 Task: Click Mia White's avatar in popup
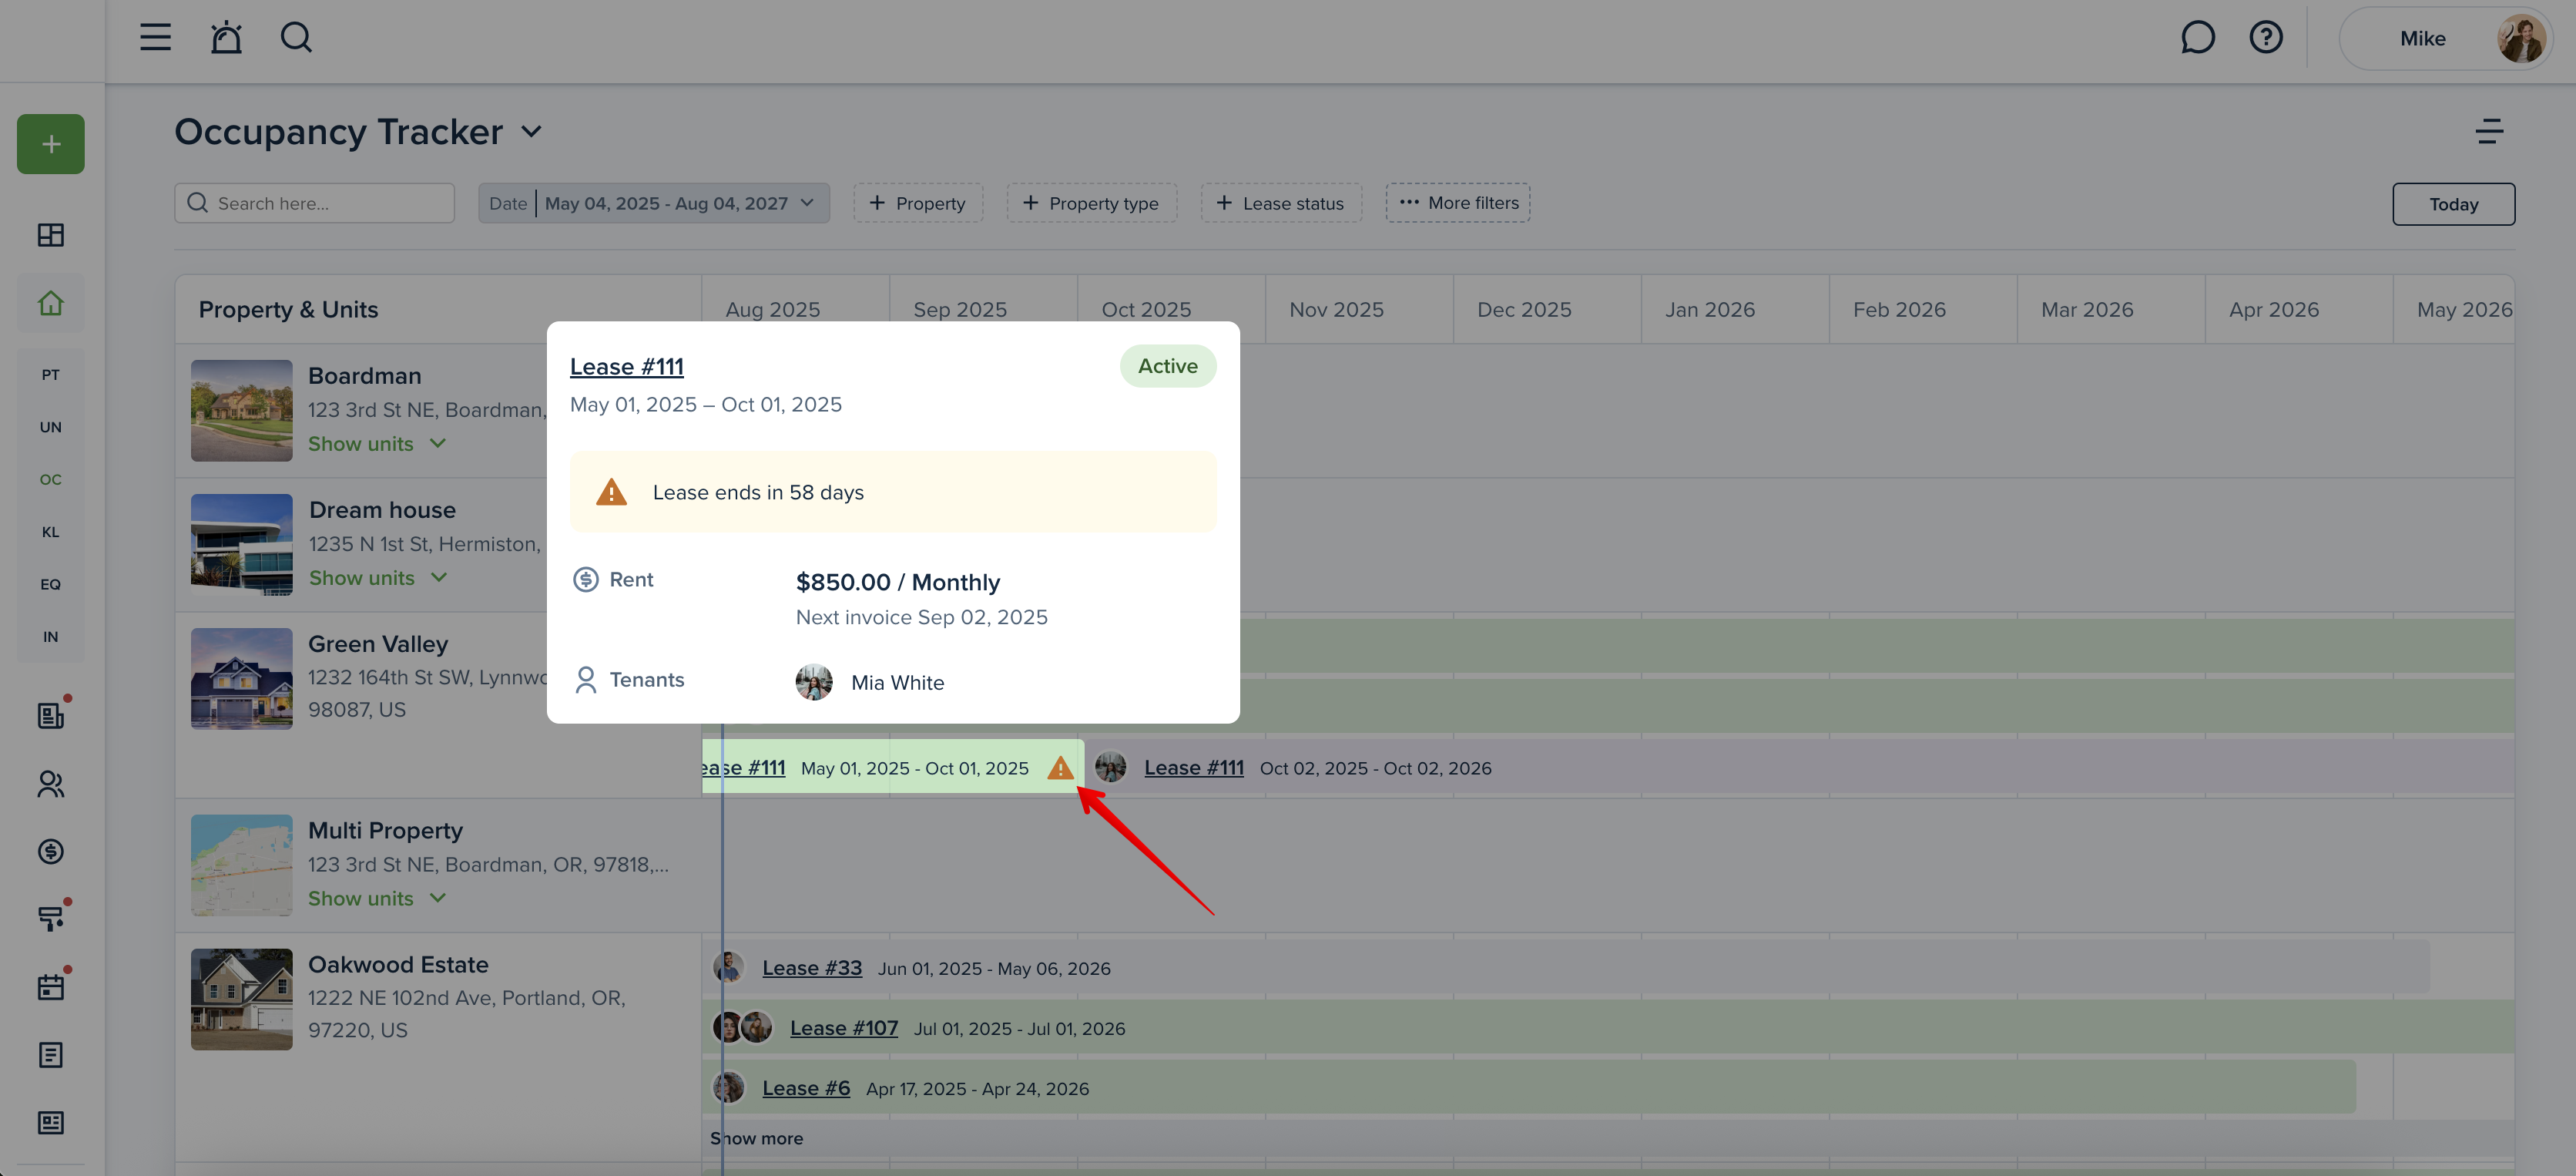pyautogui.click(x=814, y=683)
